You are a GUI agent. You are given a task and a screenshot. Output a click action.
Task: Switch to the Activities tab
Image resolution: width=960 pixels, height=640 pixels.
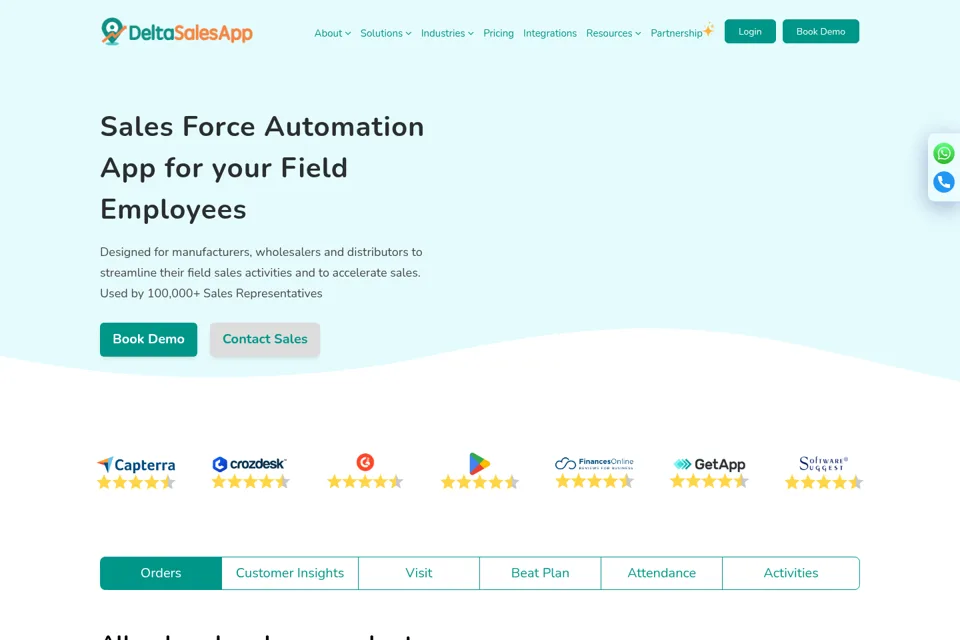(x=791, y=573)
